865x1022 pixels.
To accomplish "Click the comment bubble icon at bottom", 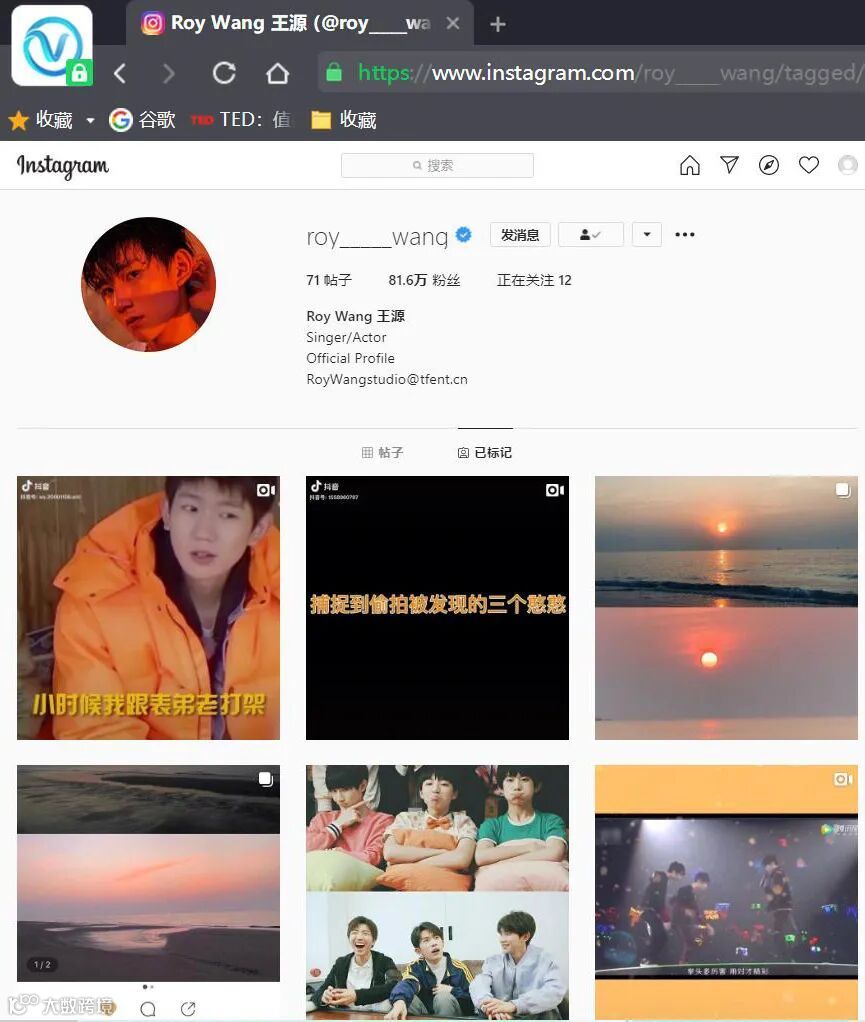I will [x=148, y=1008].
